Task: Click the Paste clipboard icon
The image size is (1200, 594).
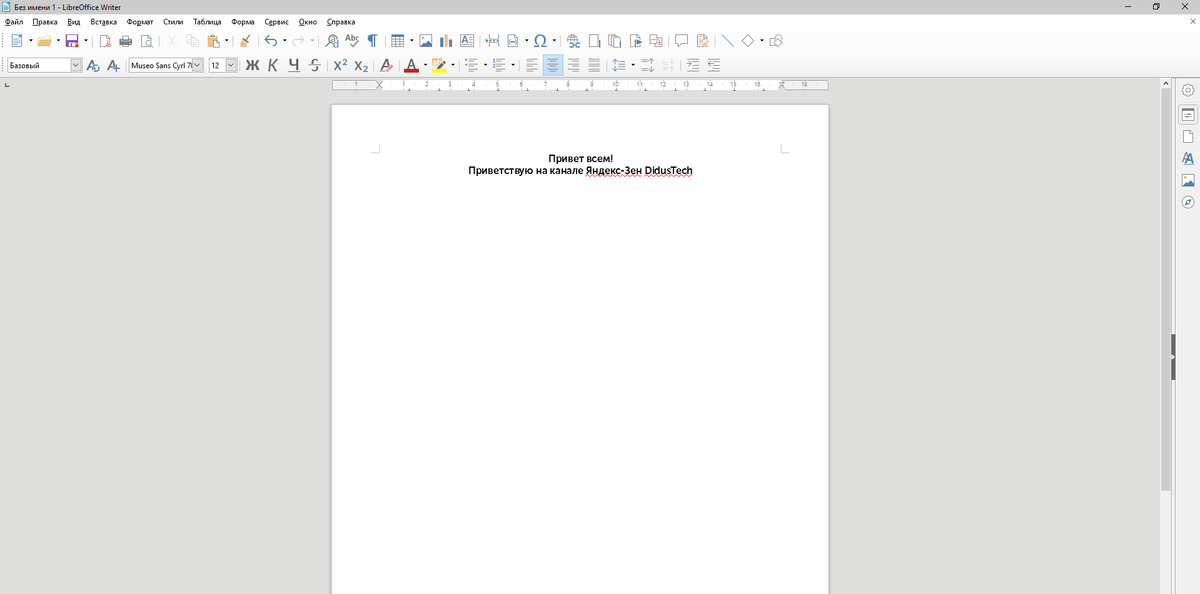Action: point(213,41)
